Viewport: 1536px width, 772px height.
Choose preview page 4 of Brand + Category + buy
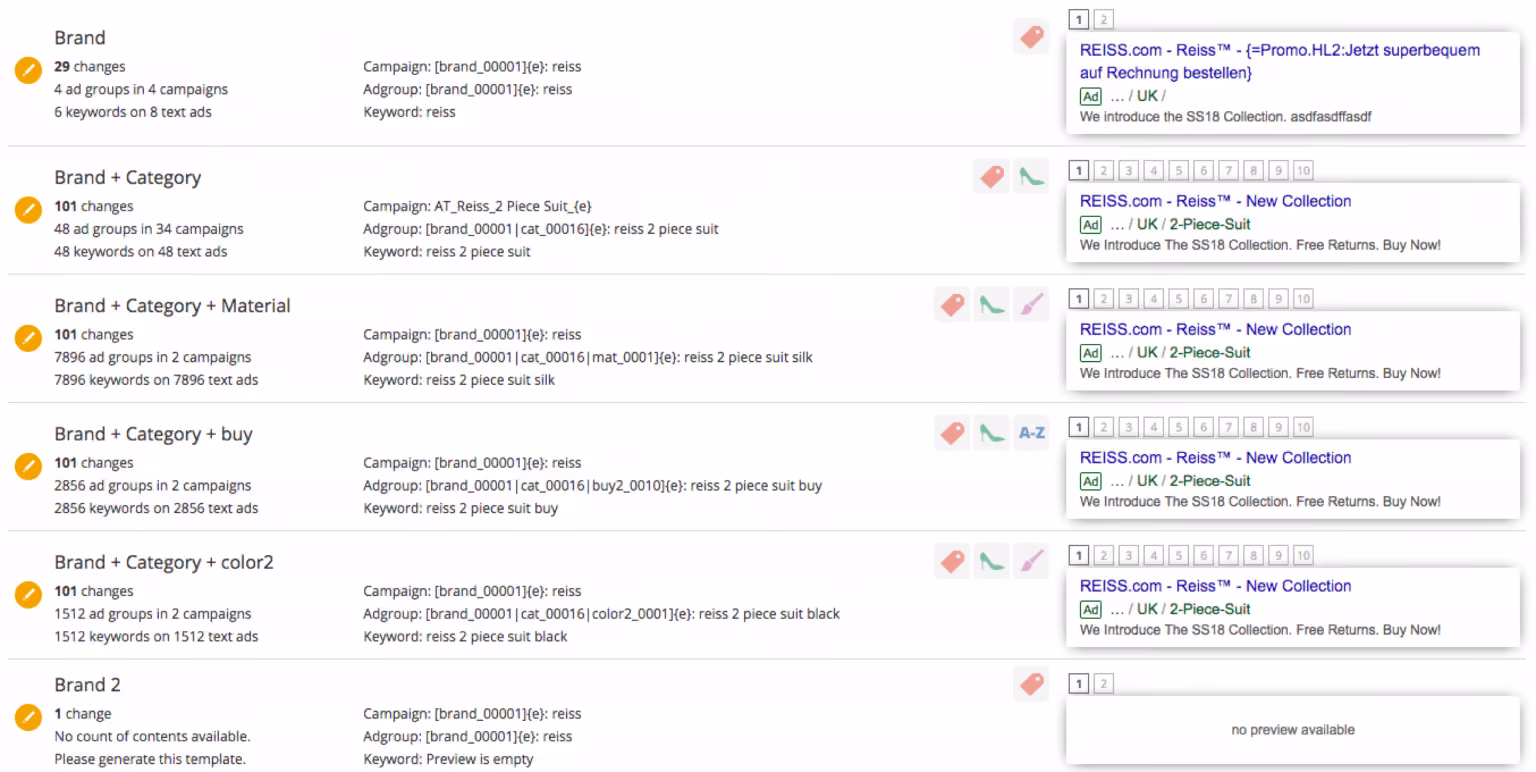(1153, 427)
